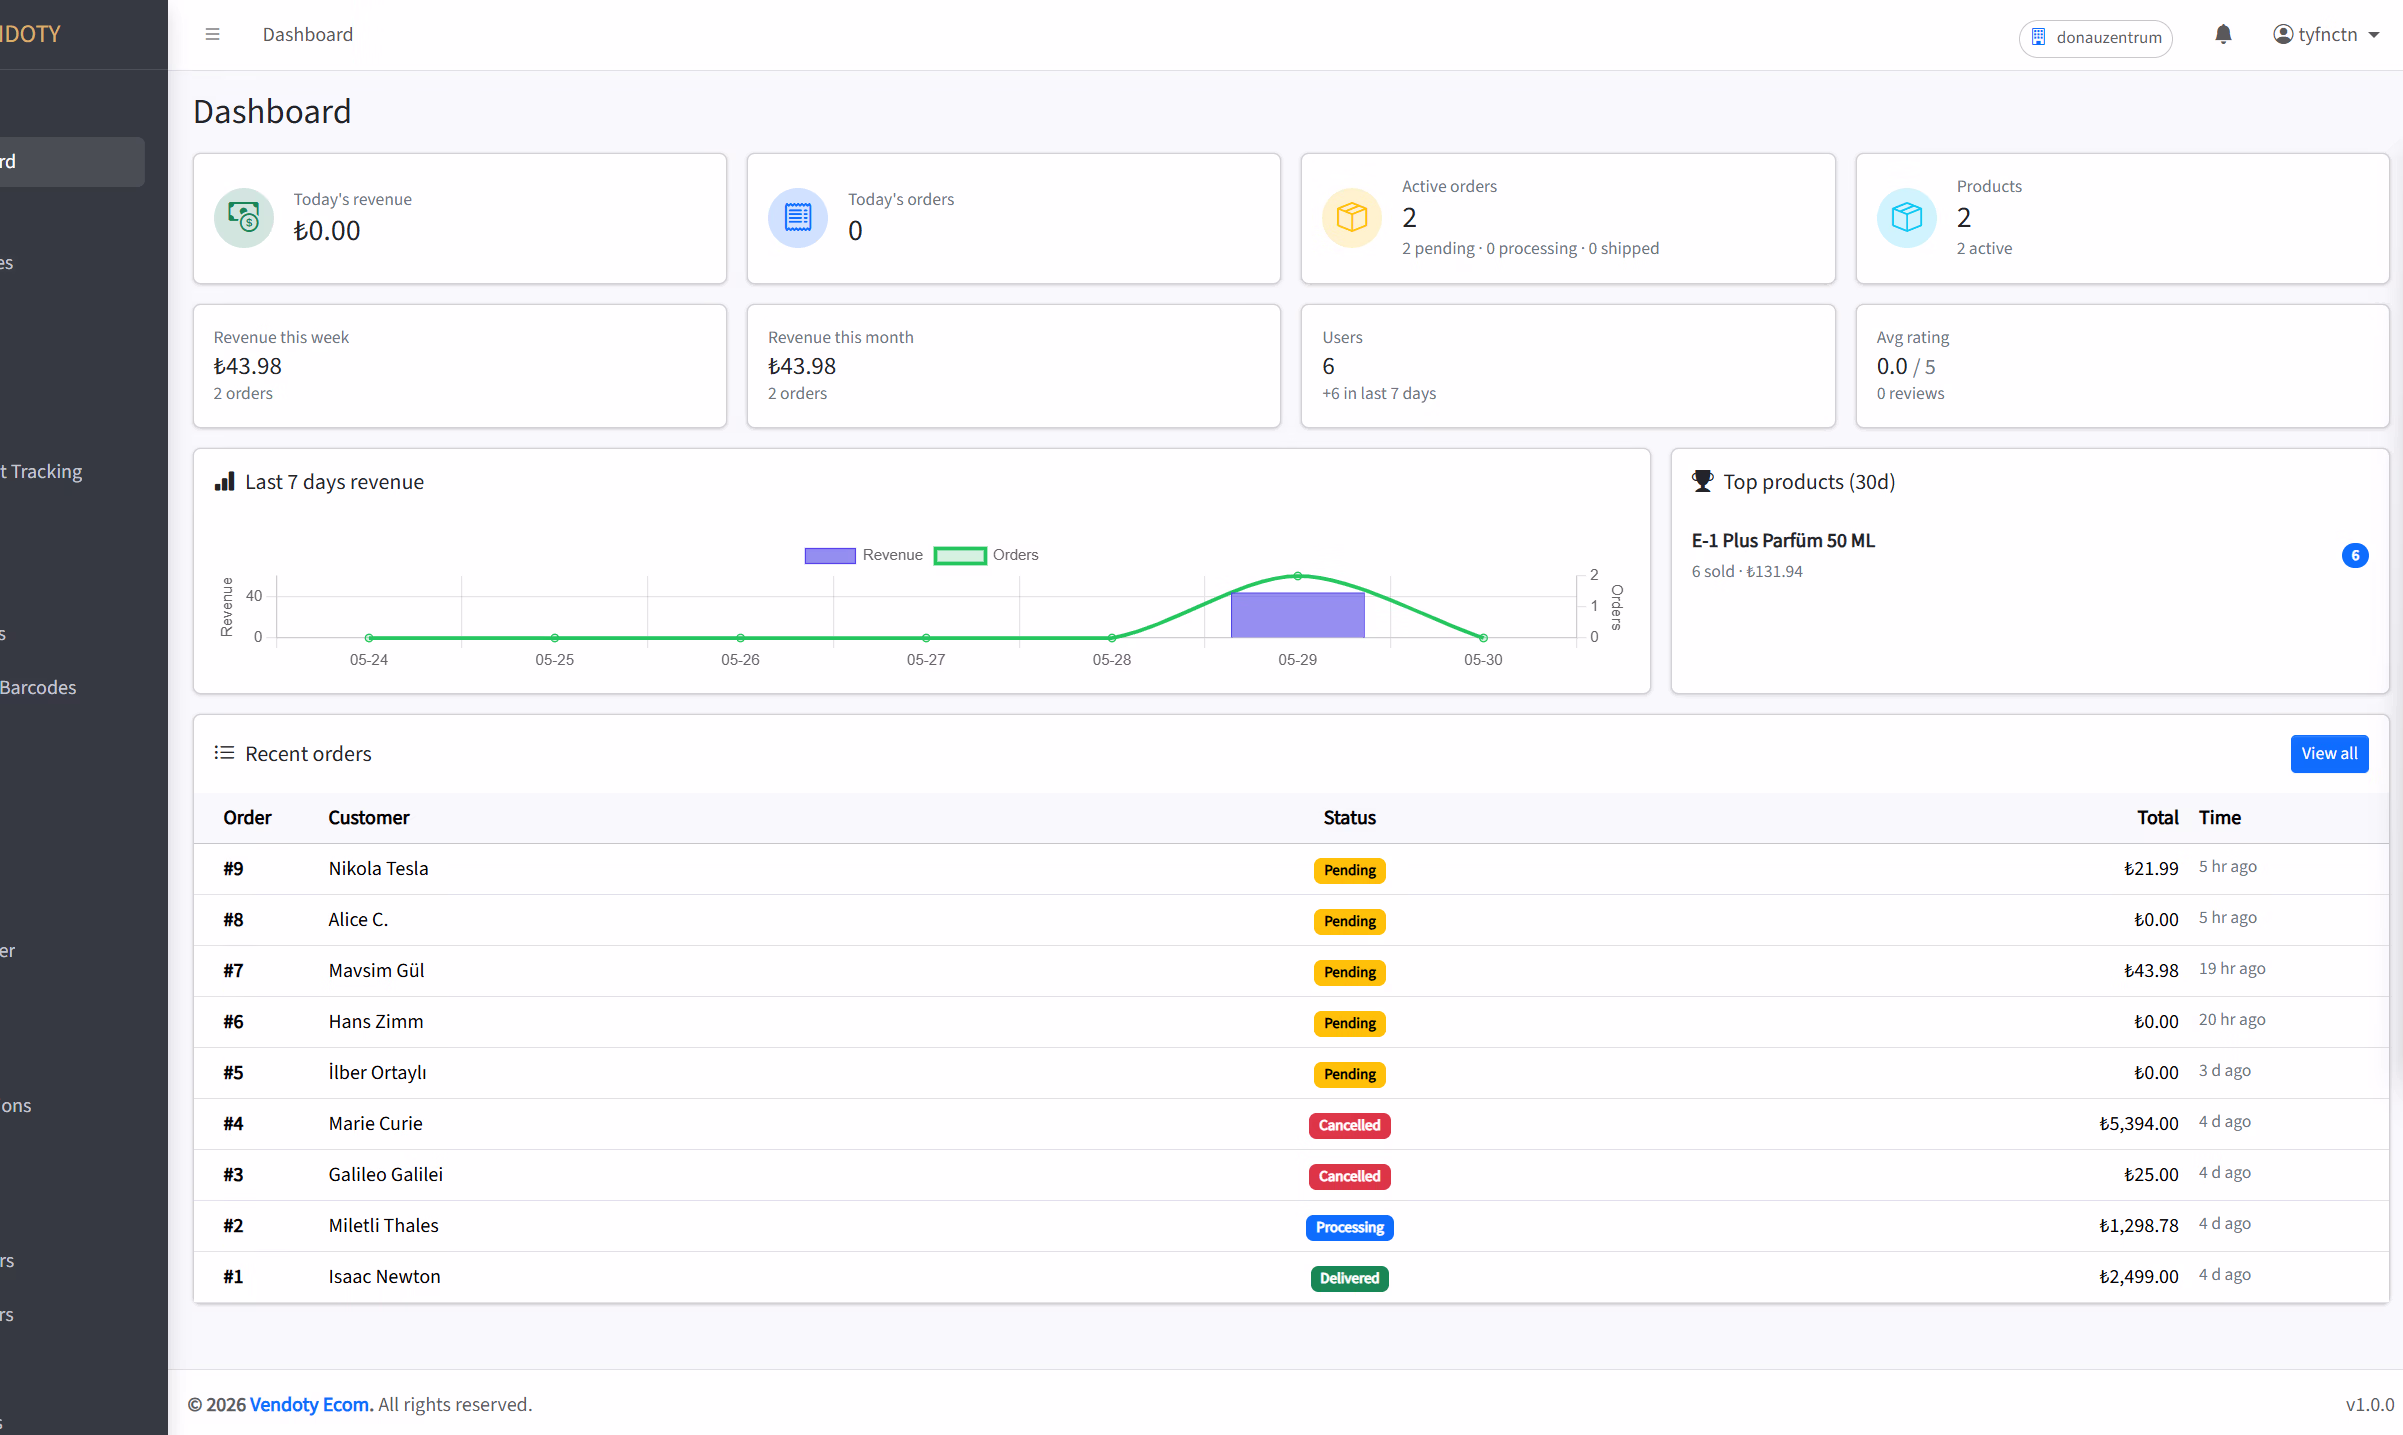Click customer Alice C.
The height and width of the screenshot is (1435, 2403).
358,919
